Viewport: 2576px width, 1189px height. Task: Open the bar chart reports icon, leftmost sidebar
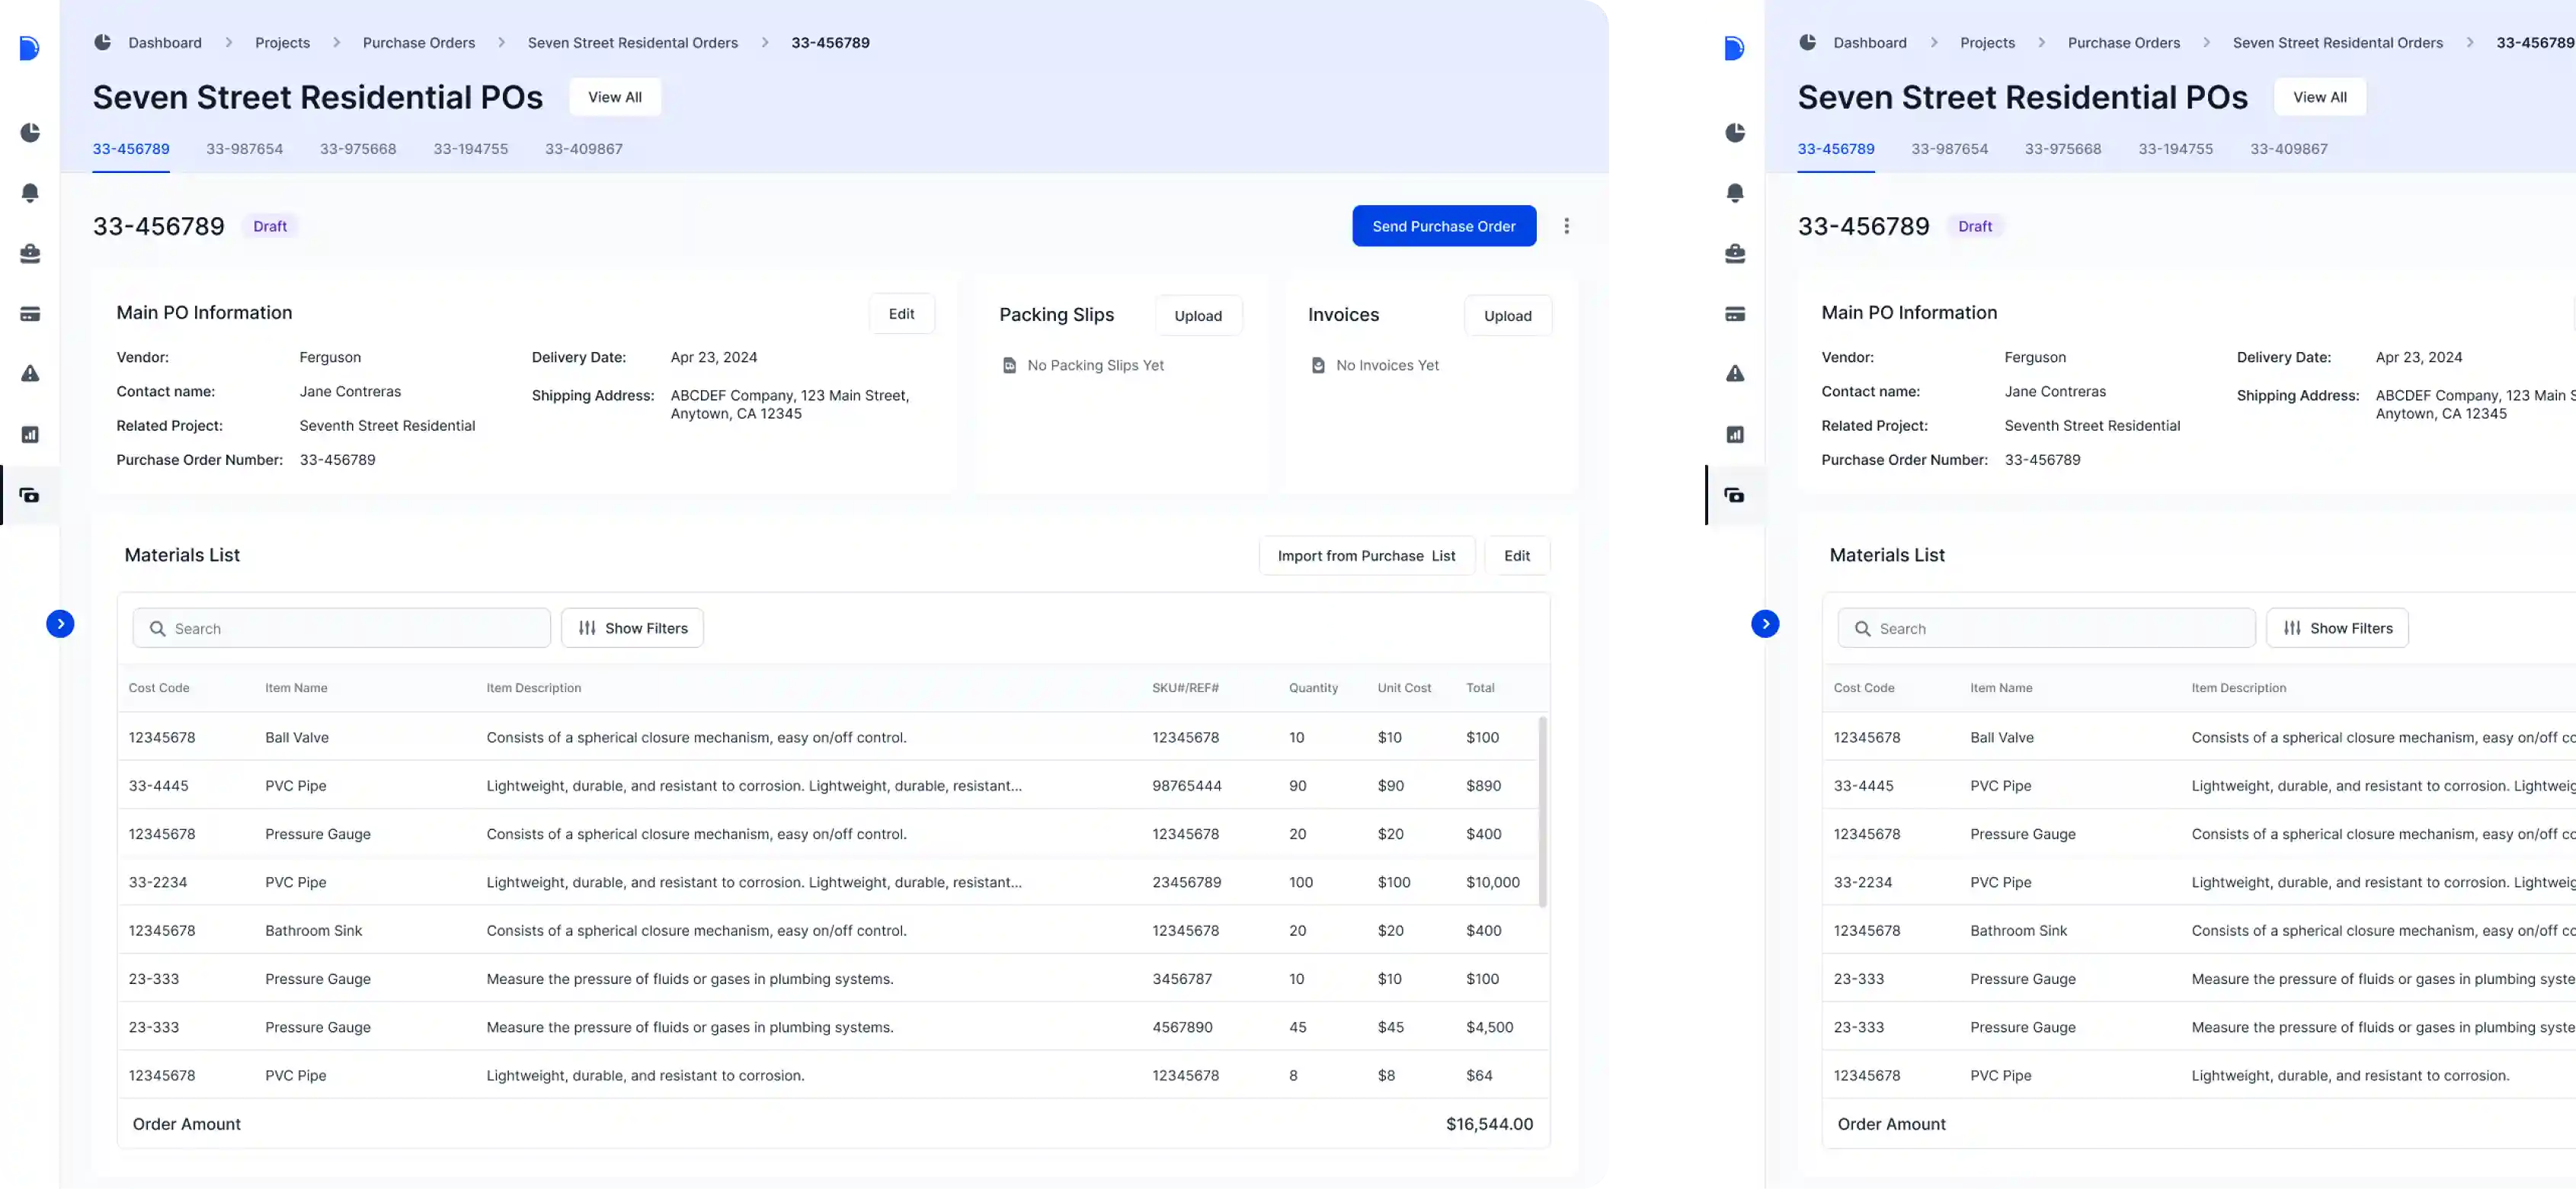pos(30,434)
